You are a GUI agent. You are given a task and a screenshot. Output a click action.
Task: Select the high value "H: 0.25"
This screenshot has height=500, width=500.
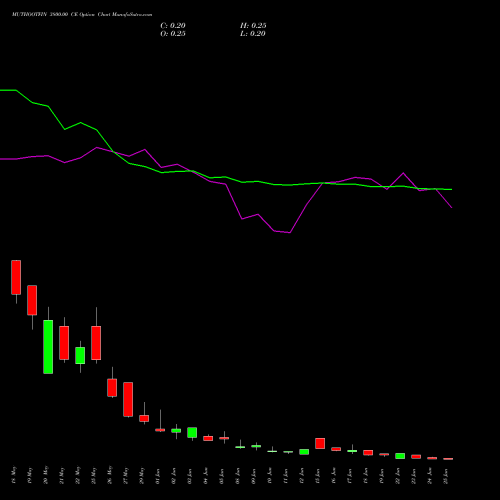click(253, 26)
